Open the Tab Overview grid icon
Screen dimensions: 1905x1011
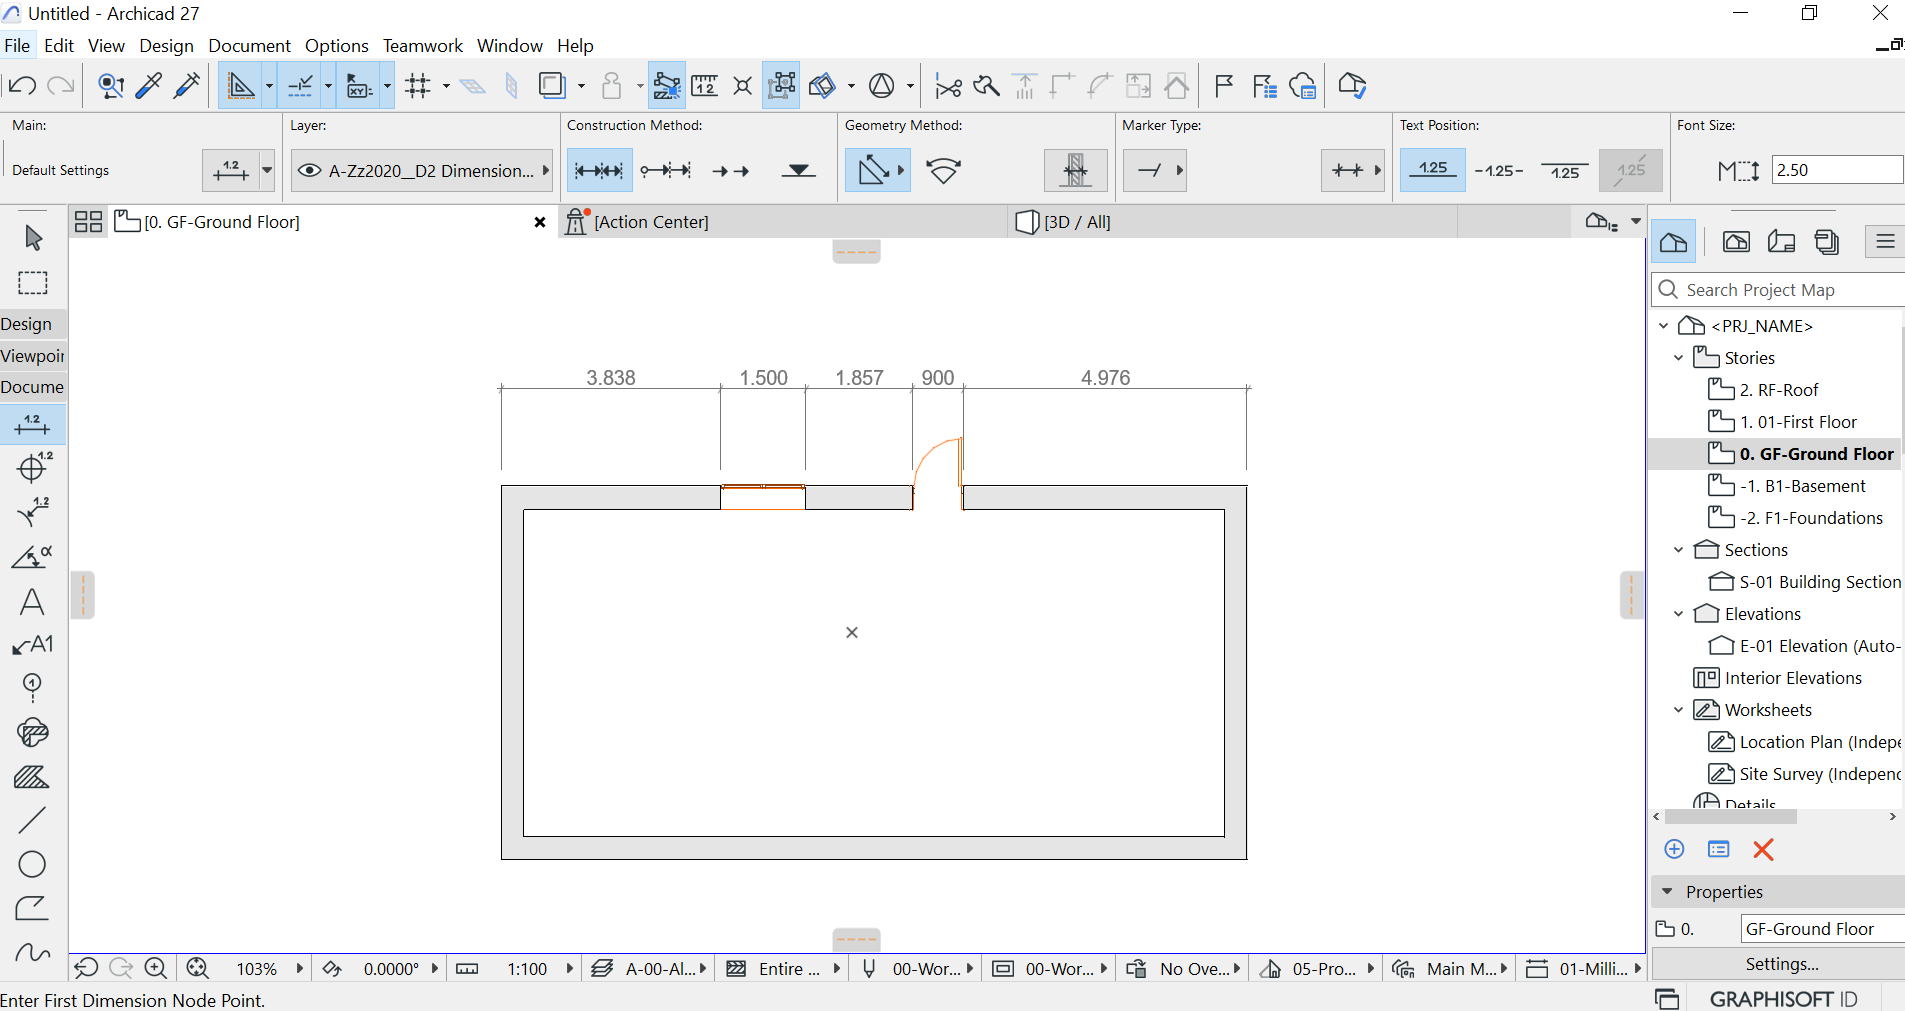tap(89, 222)
